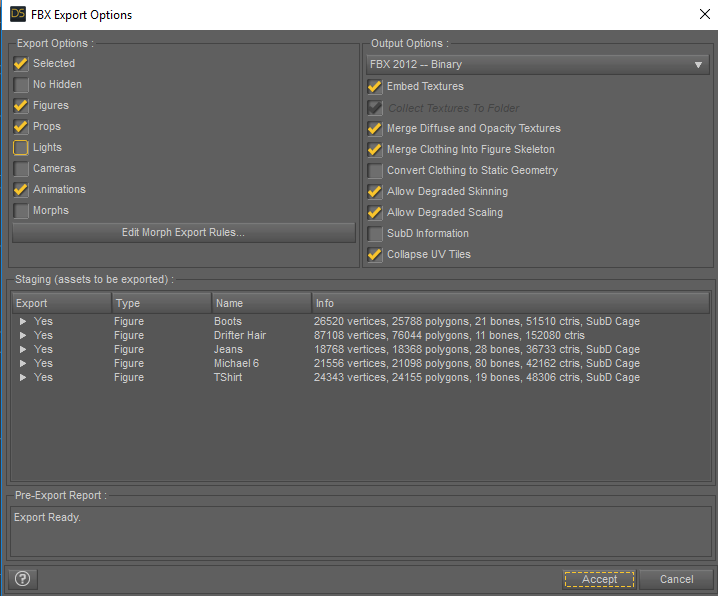718x596 pixels.
Task: Sort by the Export column header
Action: click(x=62, y=303)
